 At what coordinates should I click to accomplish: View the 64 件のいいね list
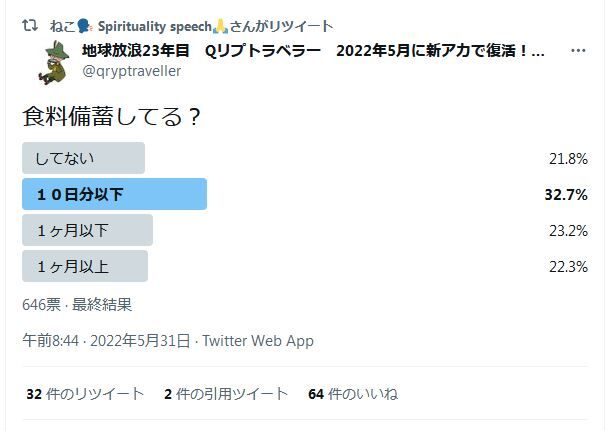pyautogui.click(x=353, y=394)
